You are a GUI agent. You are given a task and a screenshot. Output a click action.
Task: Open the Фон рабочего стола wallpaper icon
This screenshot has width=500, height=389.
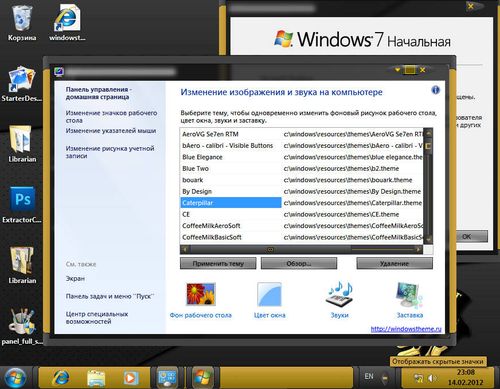click(201, 294)
